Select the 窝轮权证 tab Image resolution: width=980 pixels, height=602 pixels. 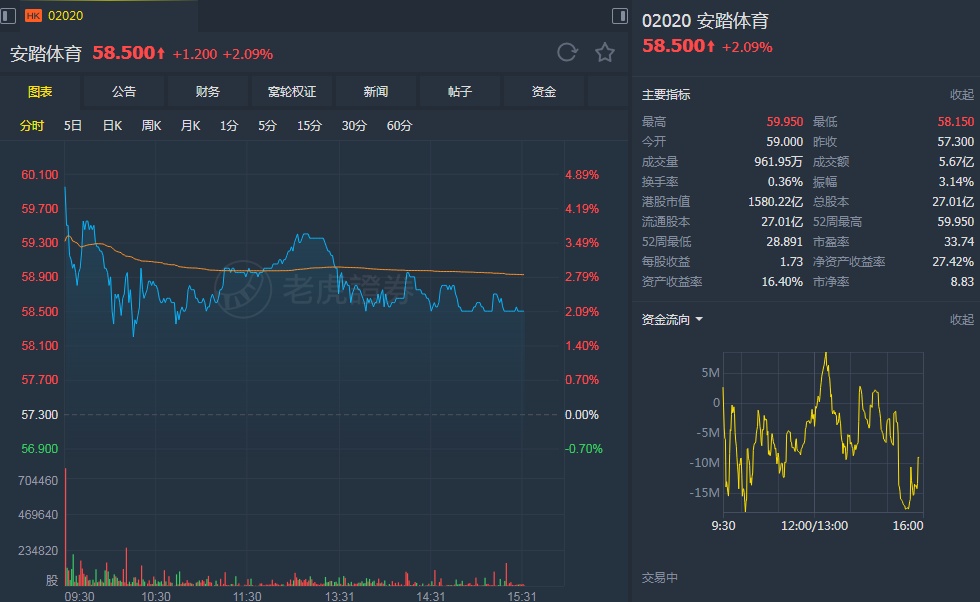292,92
